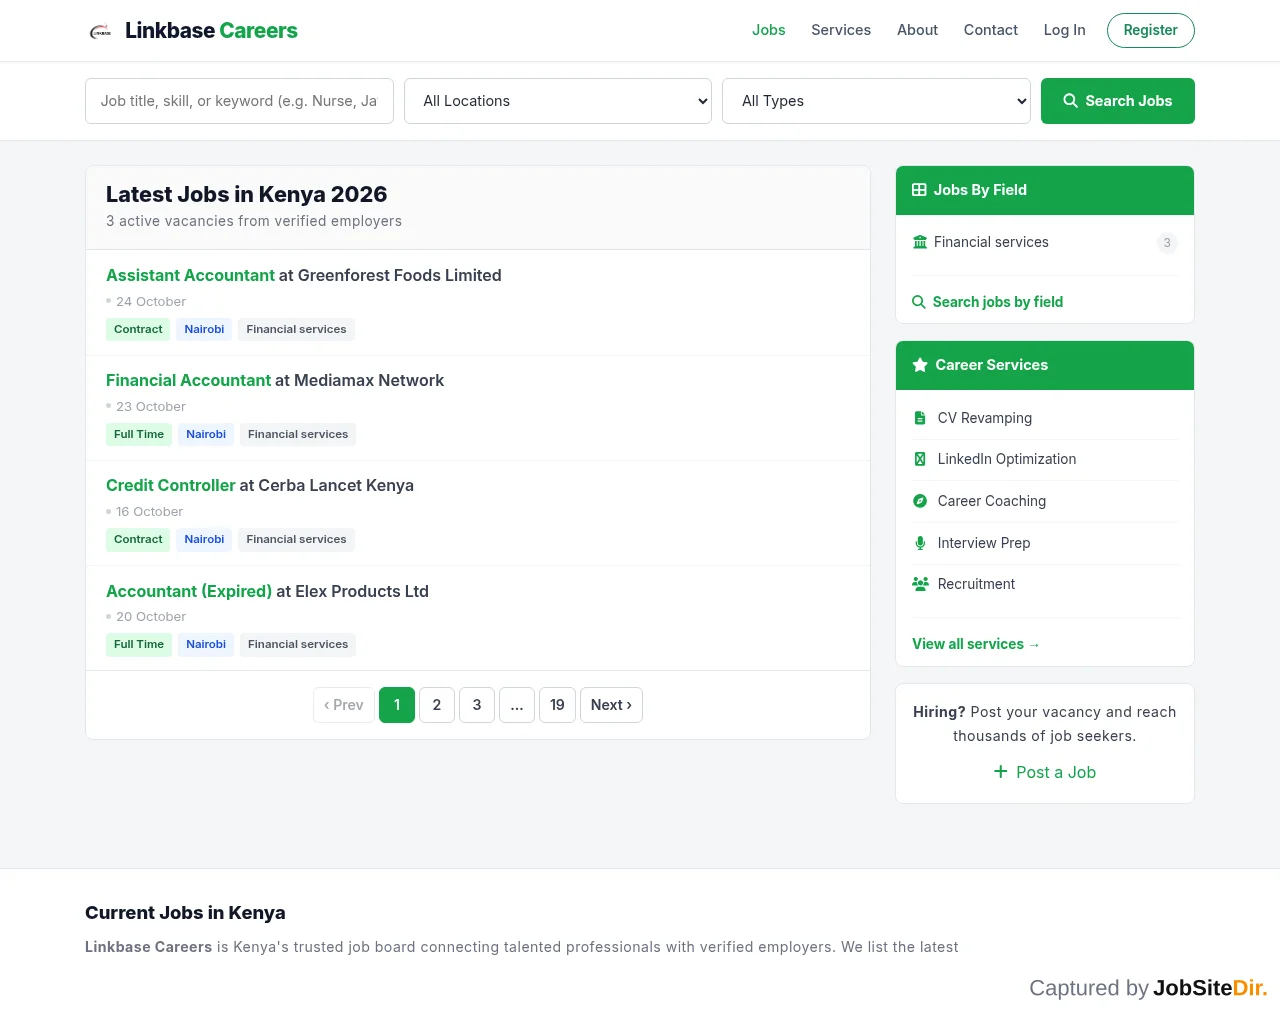
Task: Open the Contact nav item
Action: [x=991, y=30]
